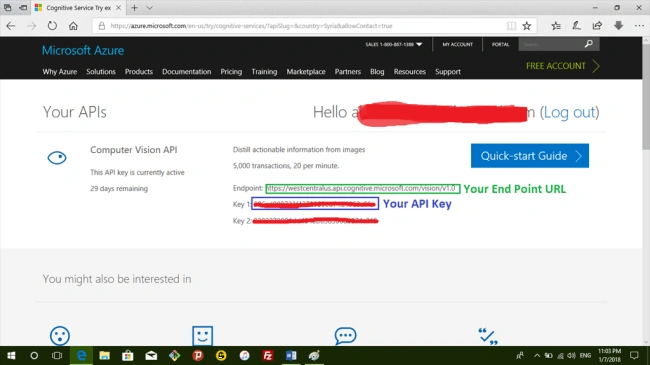The width and height of the screenshot is (650, 365).
Task: Click the download arrow extension icon
Action: 618,26
